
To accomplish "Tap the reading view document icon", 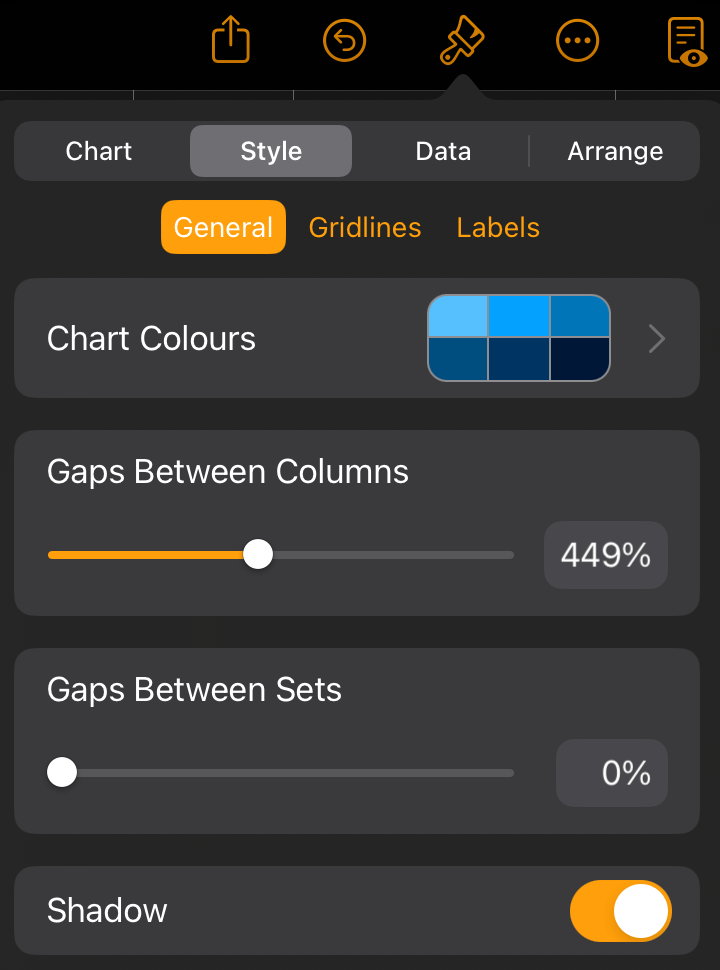I will [x=687, y=41].
